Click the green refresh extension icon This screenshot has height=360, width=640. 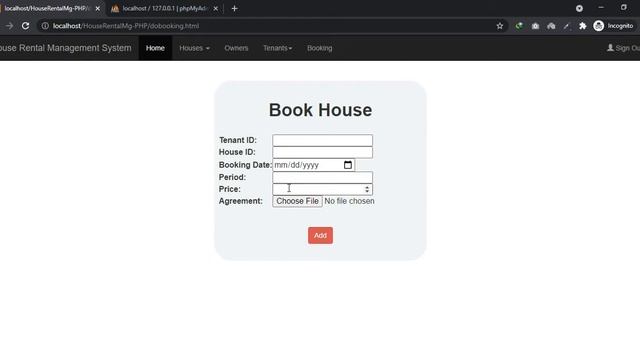pyautogui.click(x=519, y=26)
